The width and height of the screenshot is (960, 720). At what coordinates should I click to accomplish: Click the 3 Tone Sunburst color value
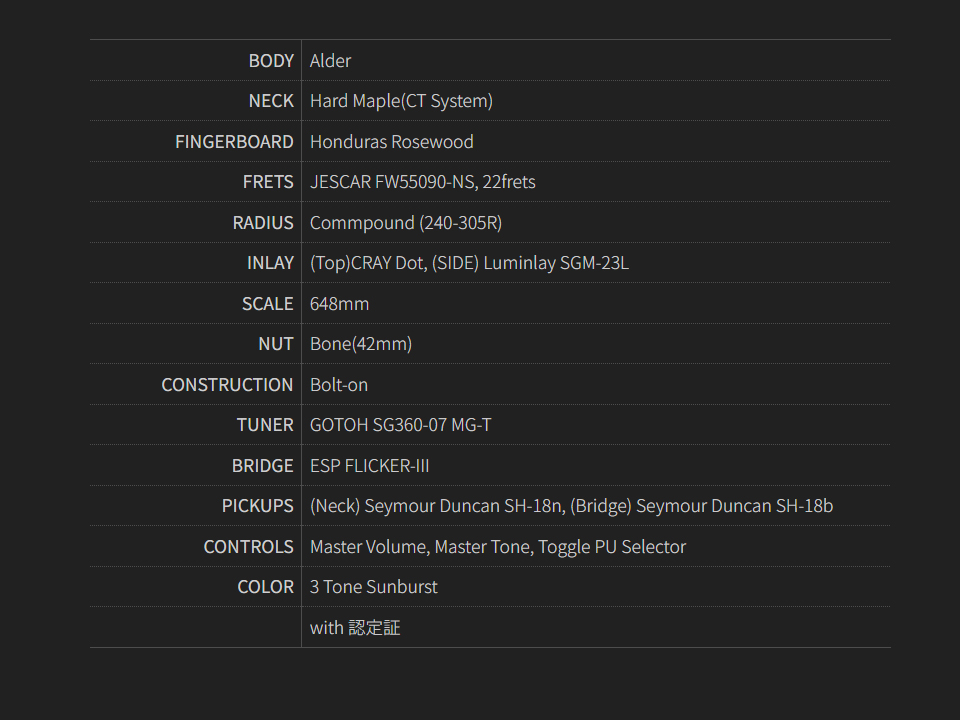click(373, 587)
